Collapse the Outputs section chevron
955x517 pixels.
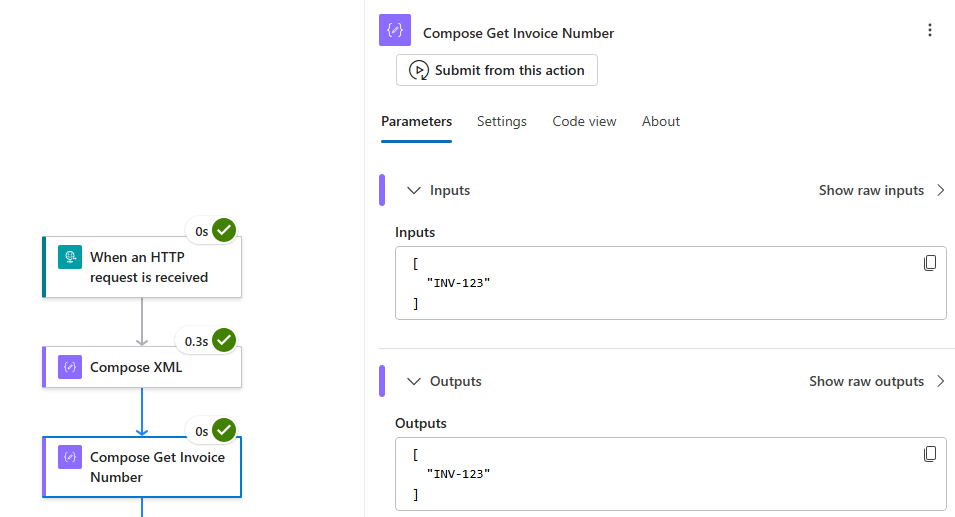412,381
